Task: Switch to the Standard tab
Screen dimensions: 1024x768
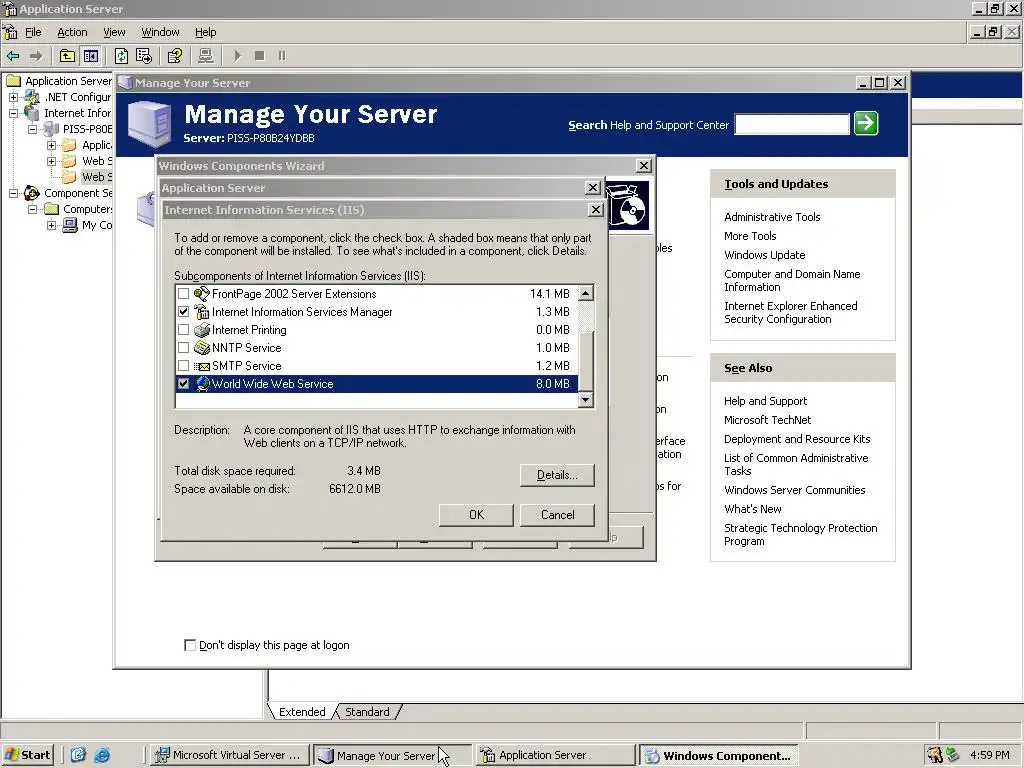Action: tap(367, 712)
